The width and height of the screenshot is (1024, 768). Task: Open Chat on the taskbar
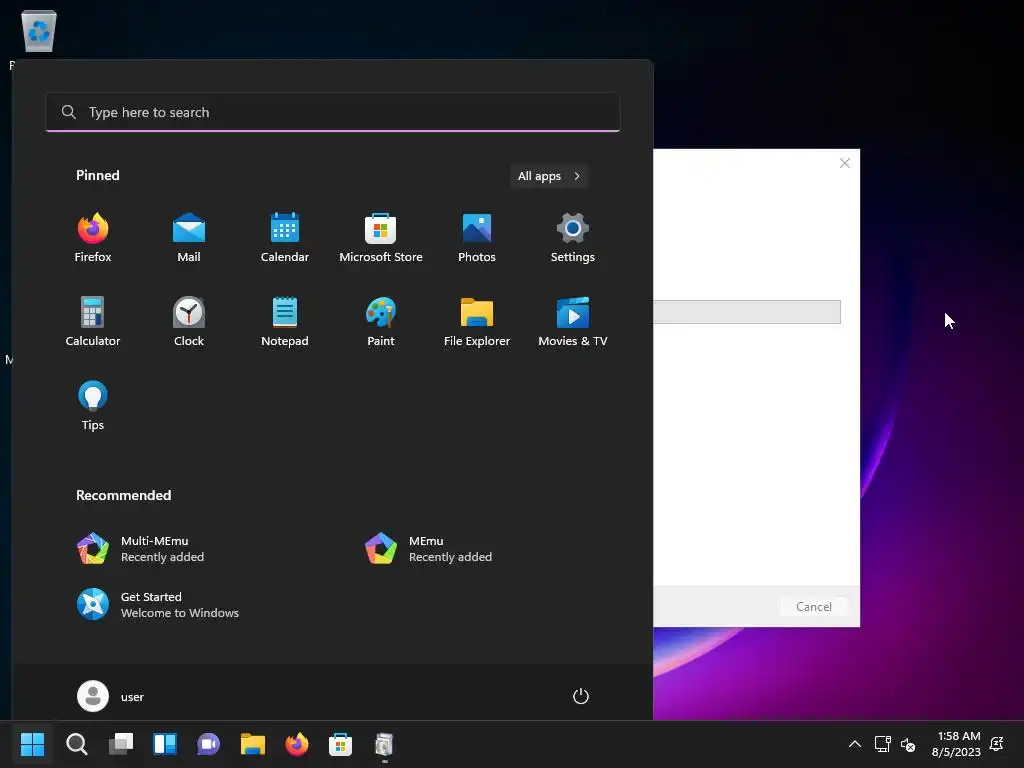click(208, 744)
